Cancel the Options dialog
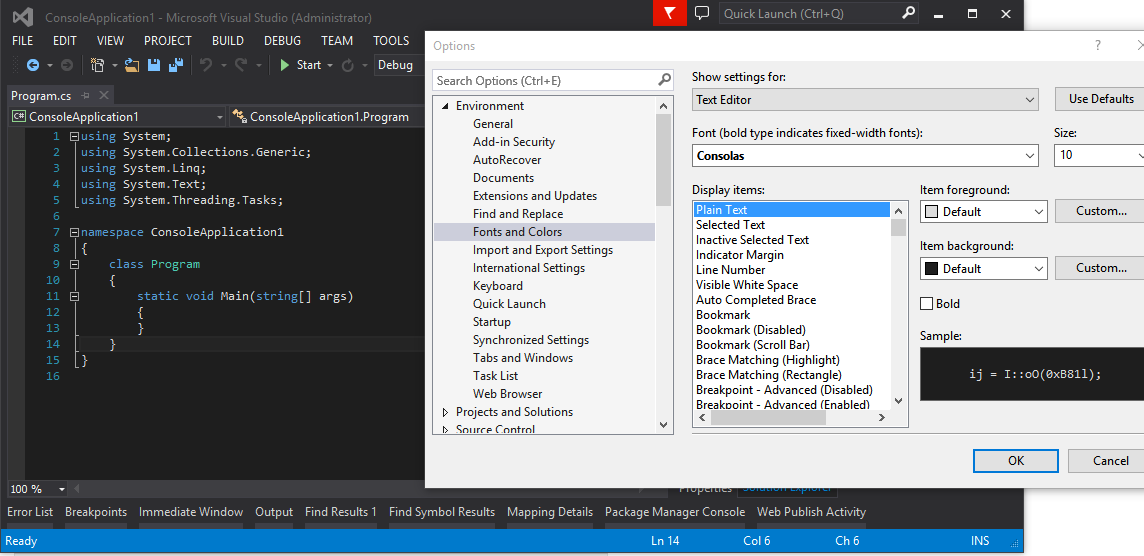The height and width of the screenshot is (556, 1144). point(1108,460)
